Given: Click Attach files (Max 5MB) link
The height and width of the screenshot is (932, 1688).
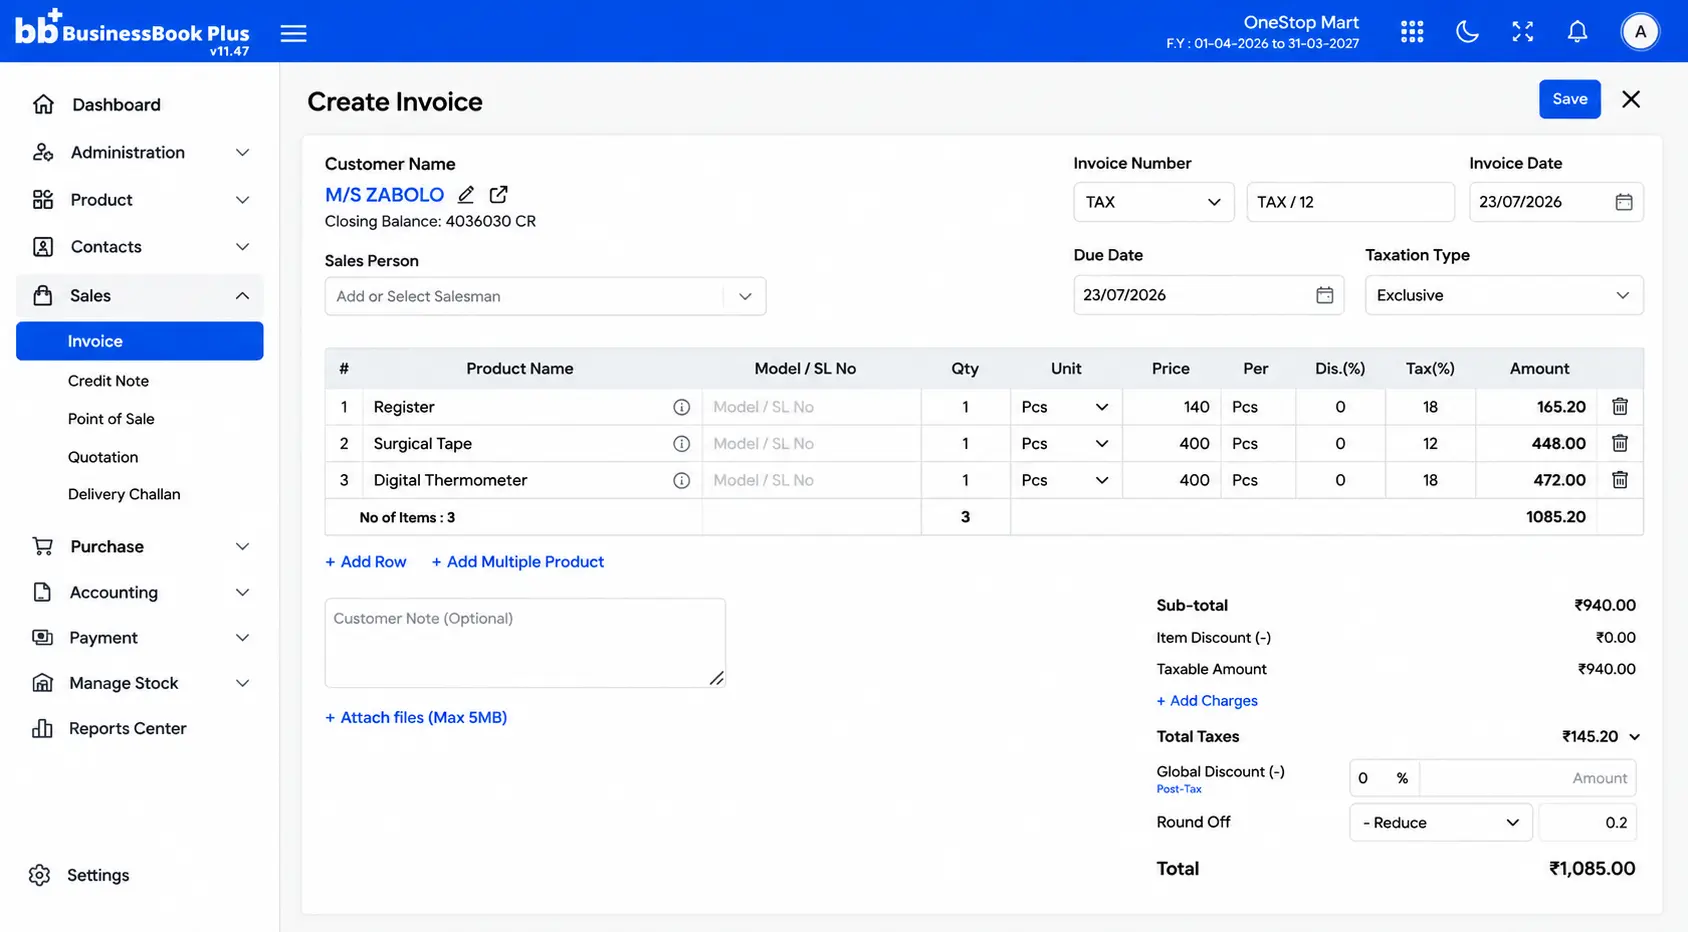Looking at the screenshot, I should (x=416, y=717).
